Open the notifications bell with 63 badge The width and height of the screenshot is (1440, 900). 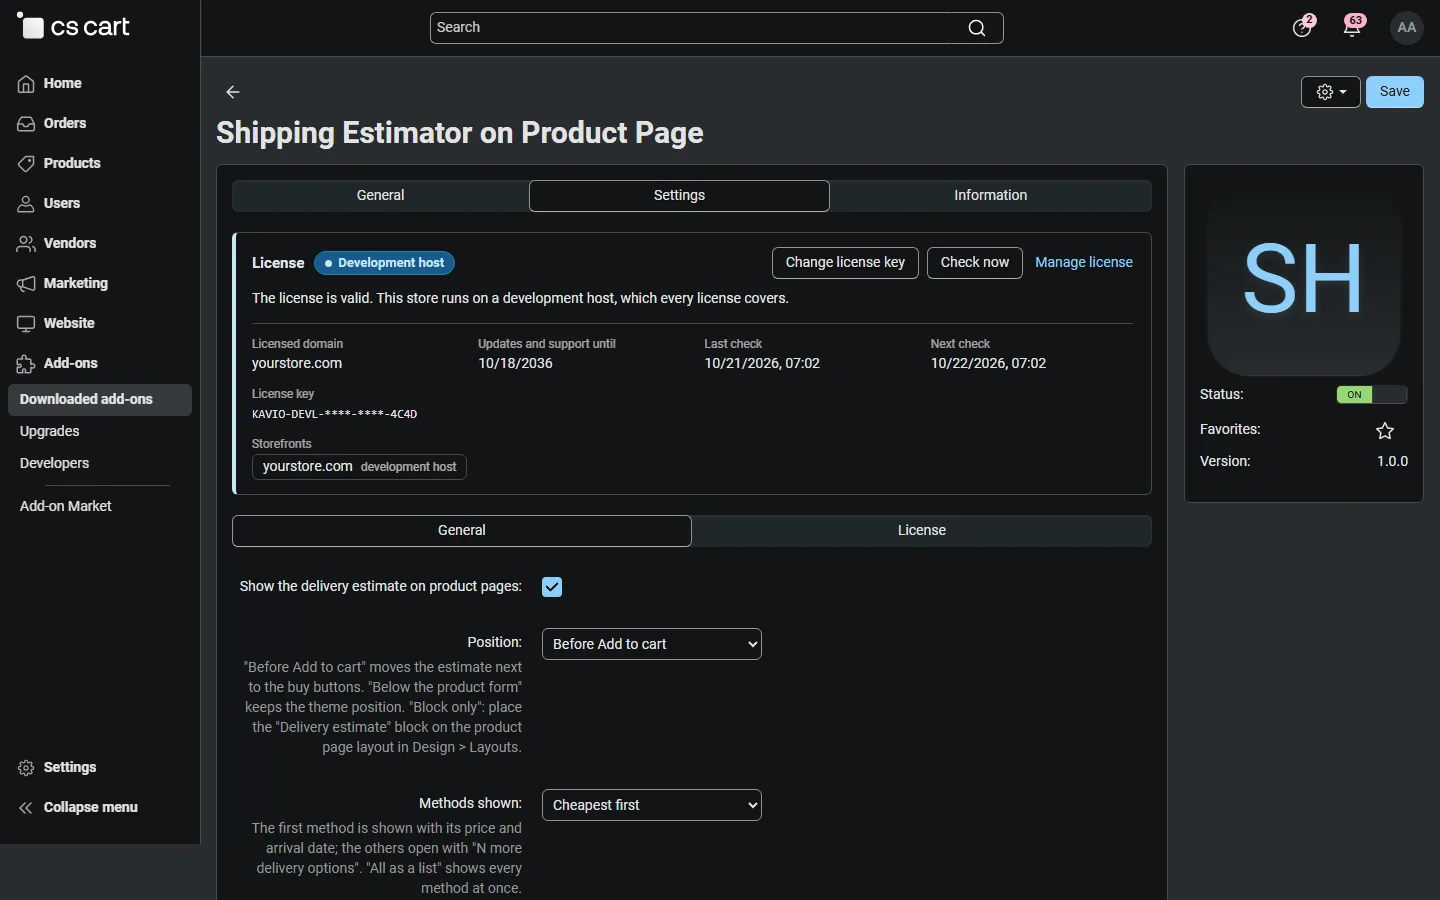1354,27
